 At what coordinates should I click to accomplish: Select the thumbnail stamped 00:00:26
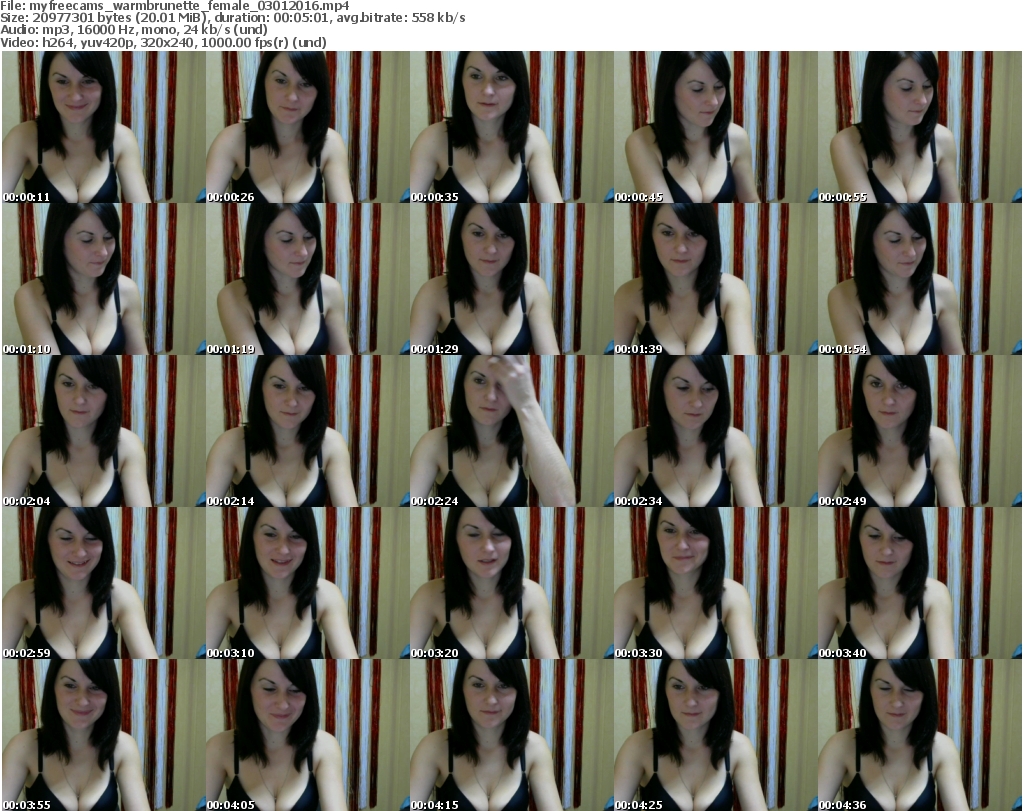(308, 127)
